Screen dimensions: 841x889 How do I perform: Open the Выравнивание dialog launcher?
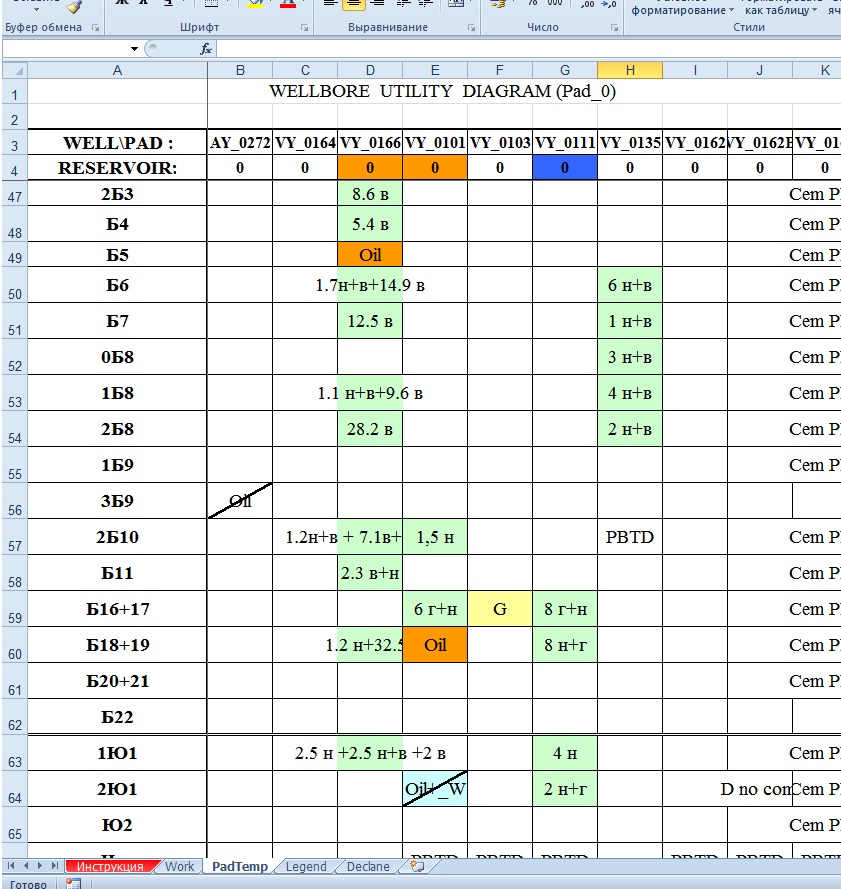pyautogui.click(x=471, y=27)
